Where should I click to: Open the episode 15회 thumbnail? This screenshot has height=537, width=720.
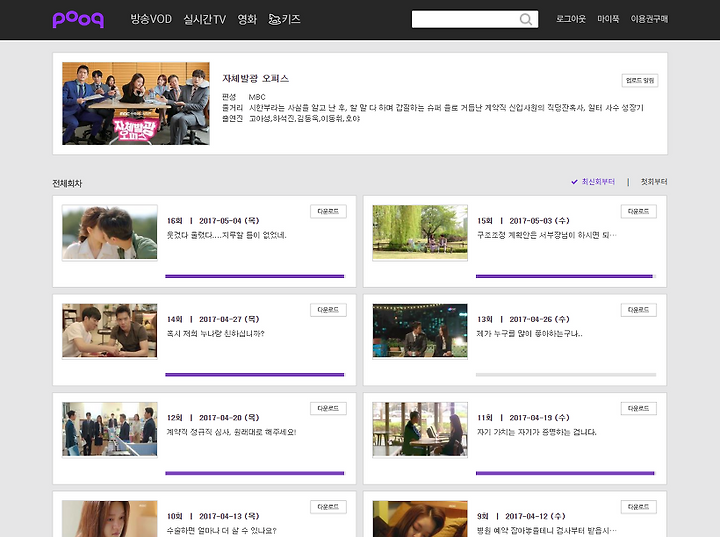tap(420, 232)
